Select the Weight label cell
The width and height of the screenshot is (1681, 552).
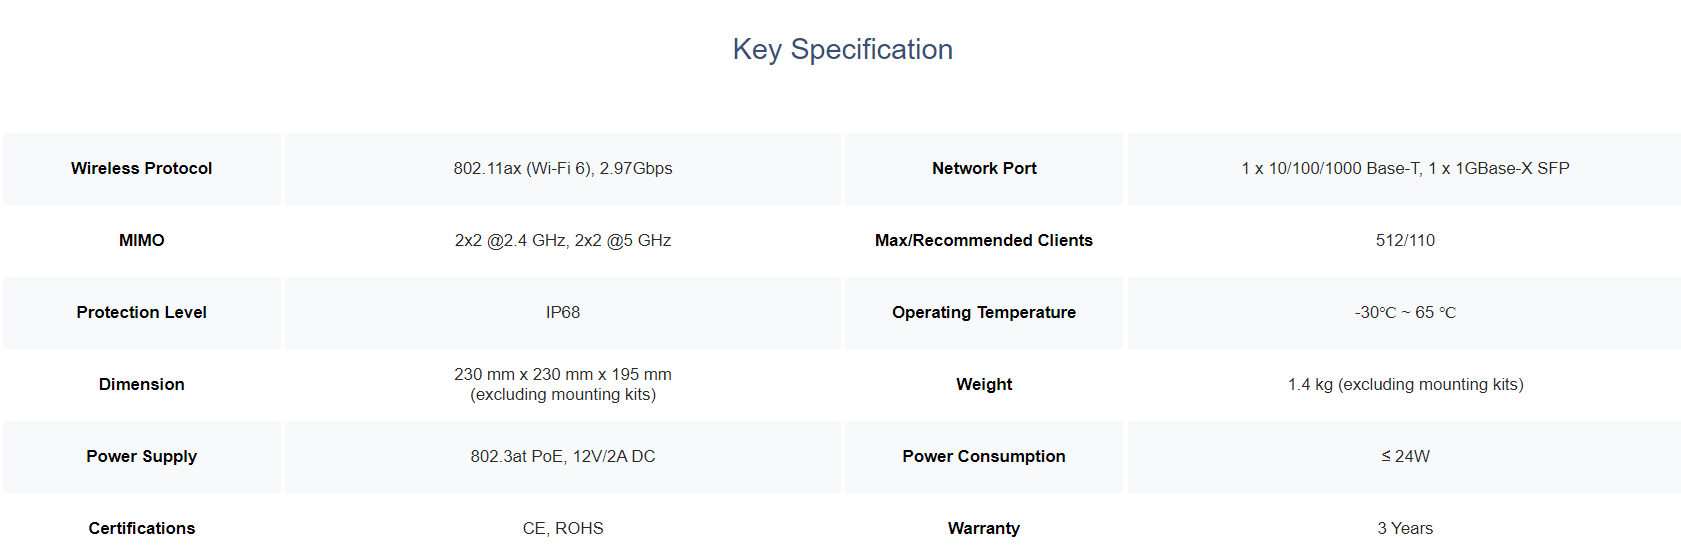(984, 384)
